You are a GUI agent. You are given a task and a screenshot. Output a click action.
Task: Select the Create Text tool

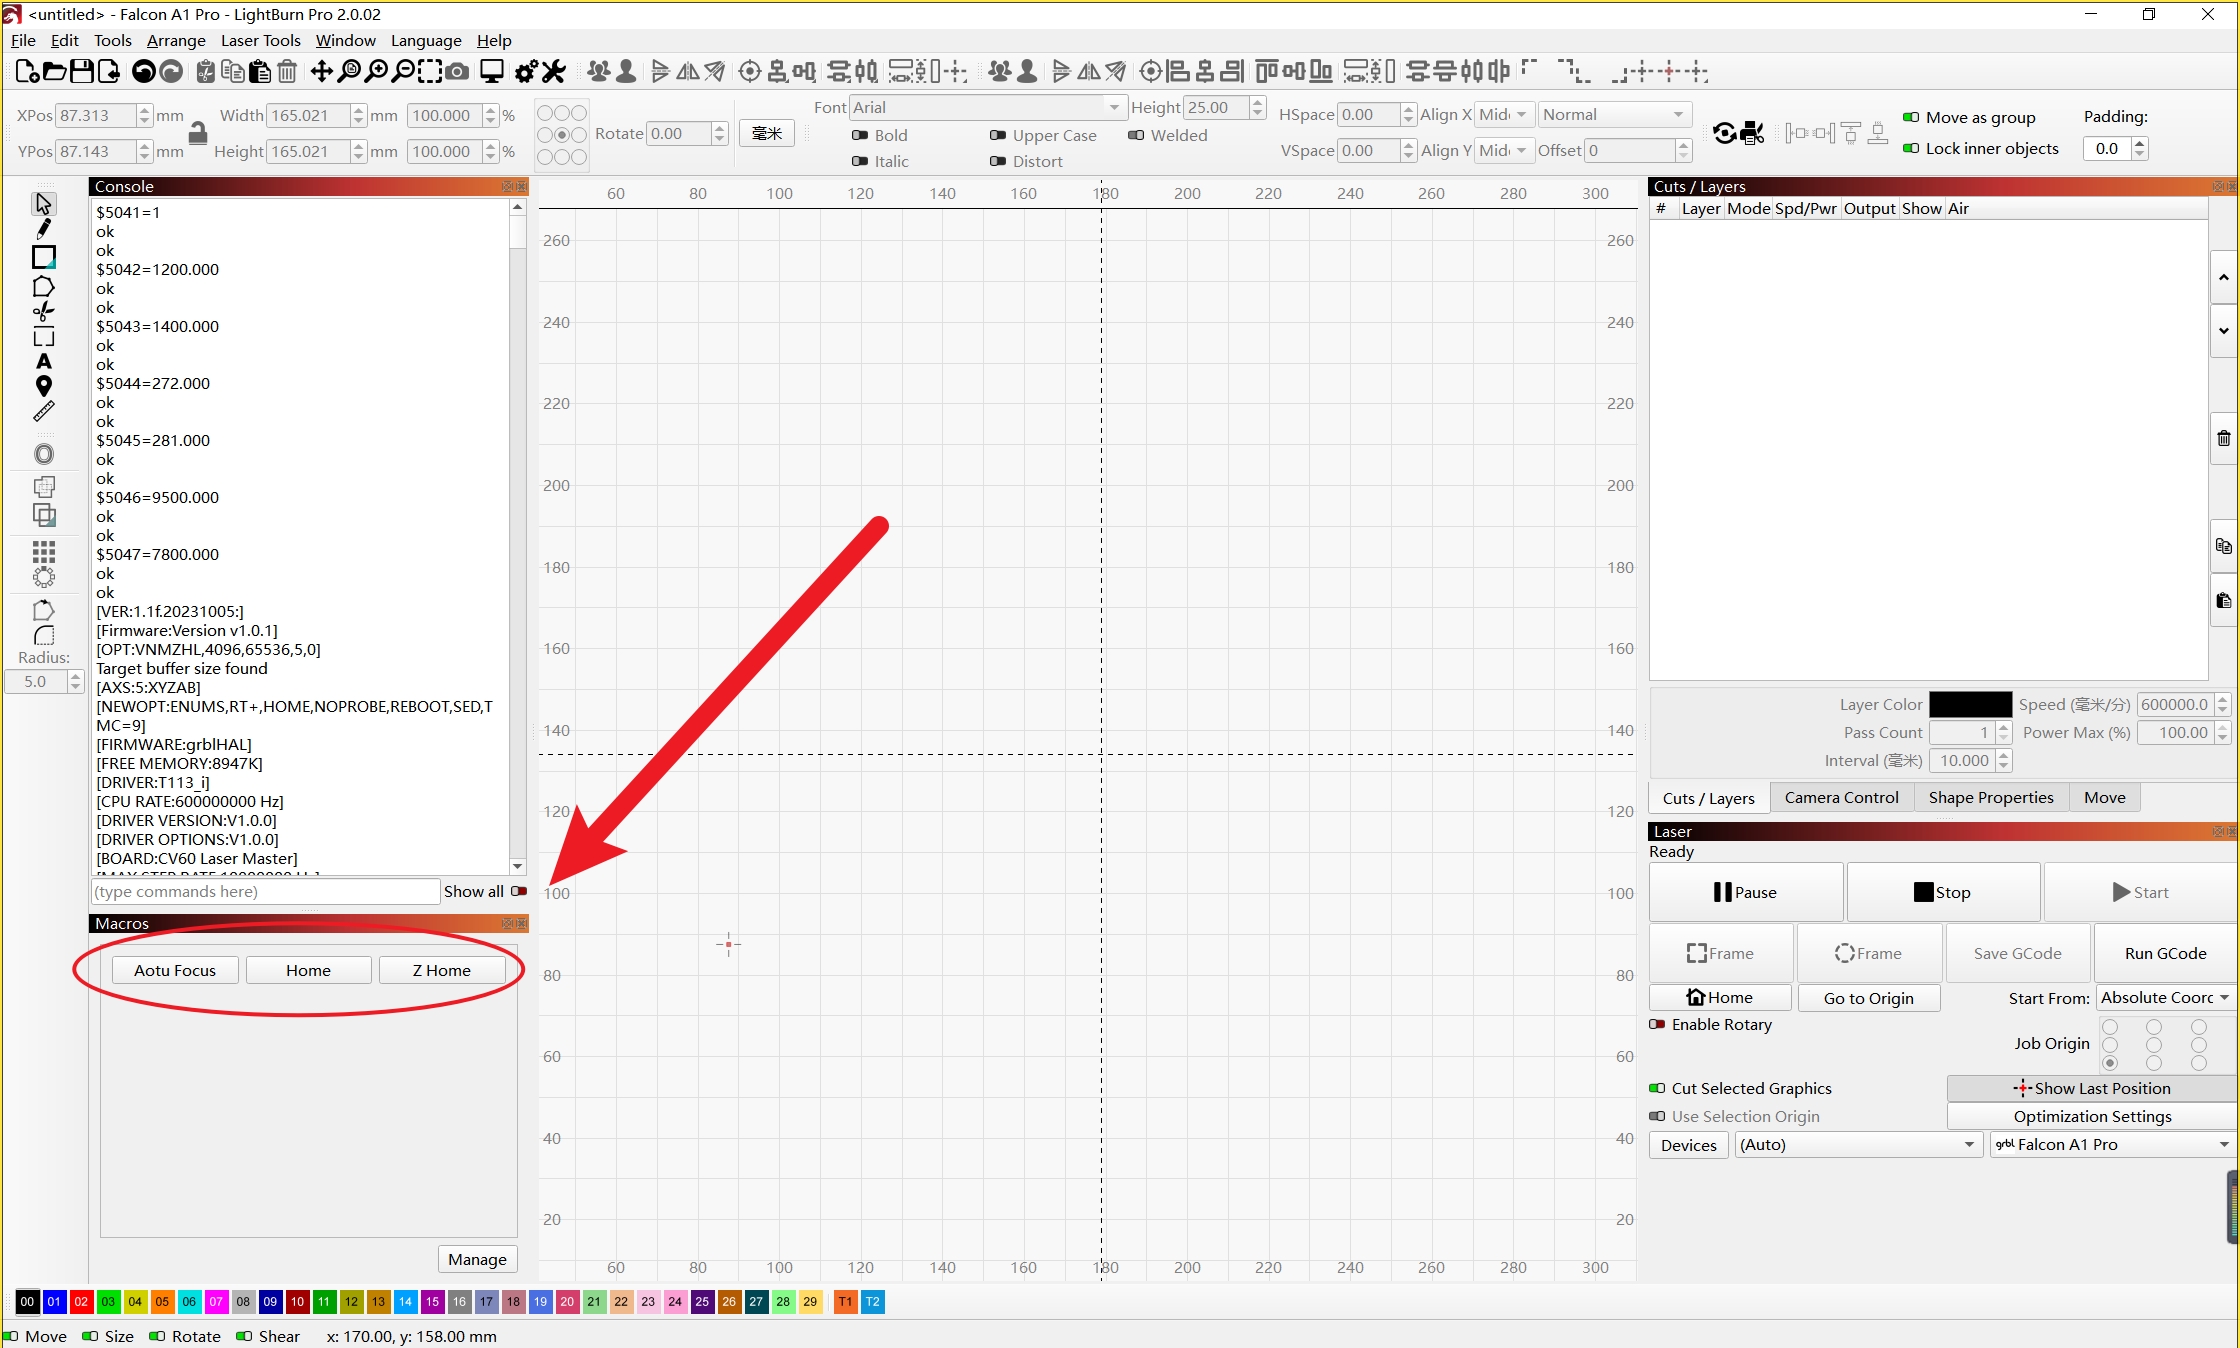tap(44, 361)
